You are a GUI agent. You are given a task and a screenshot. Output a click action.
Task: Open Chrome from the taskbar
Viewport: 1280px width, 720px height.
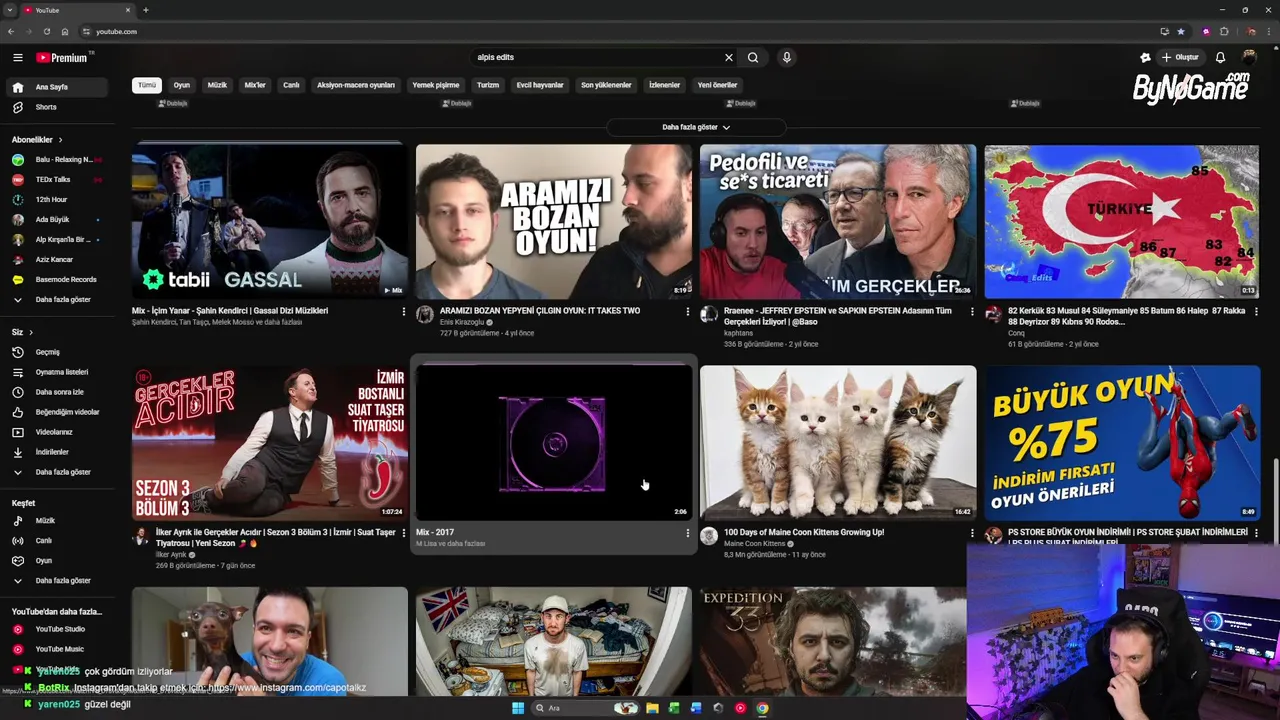(762, 708)
